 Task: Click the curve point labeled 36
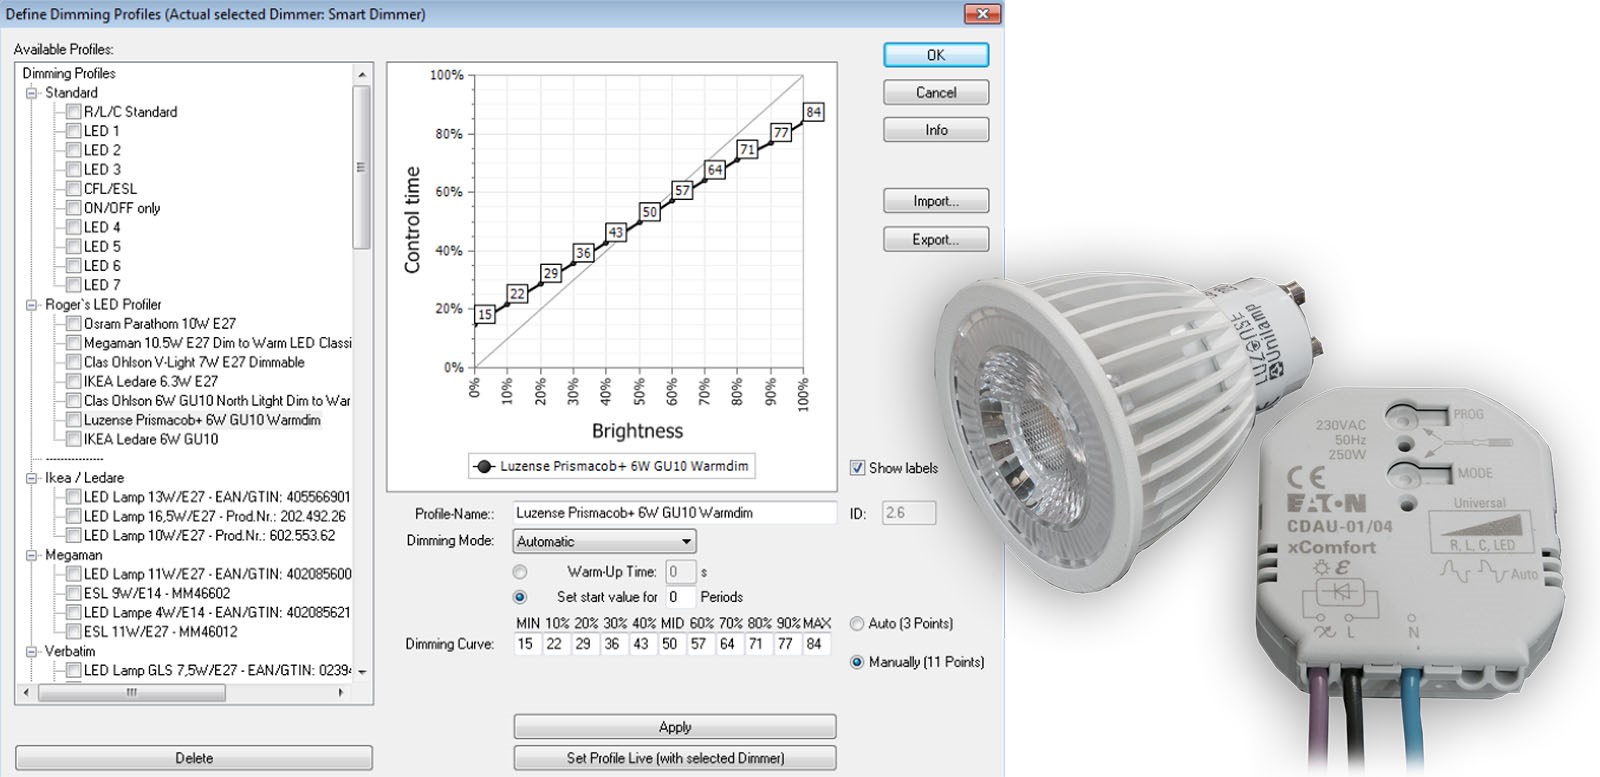[x=583, y=253]
